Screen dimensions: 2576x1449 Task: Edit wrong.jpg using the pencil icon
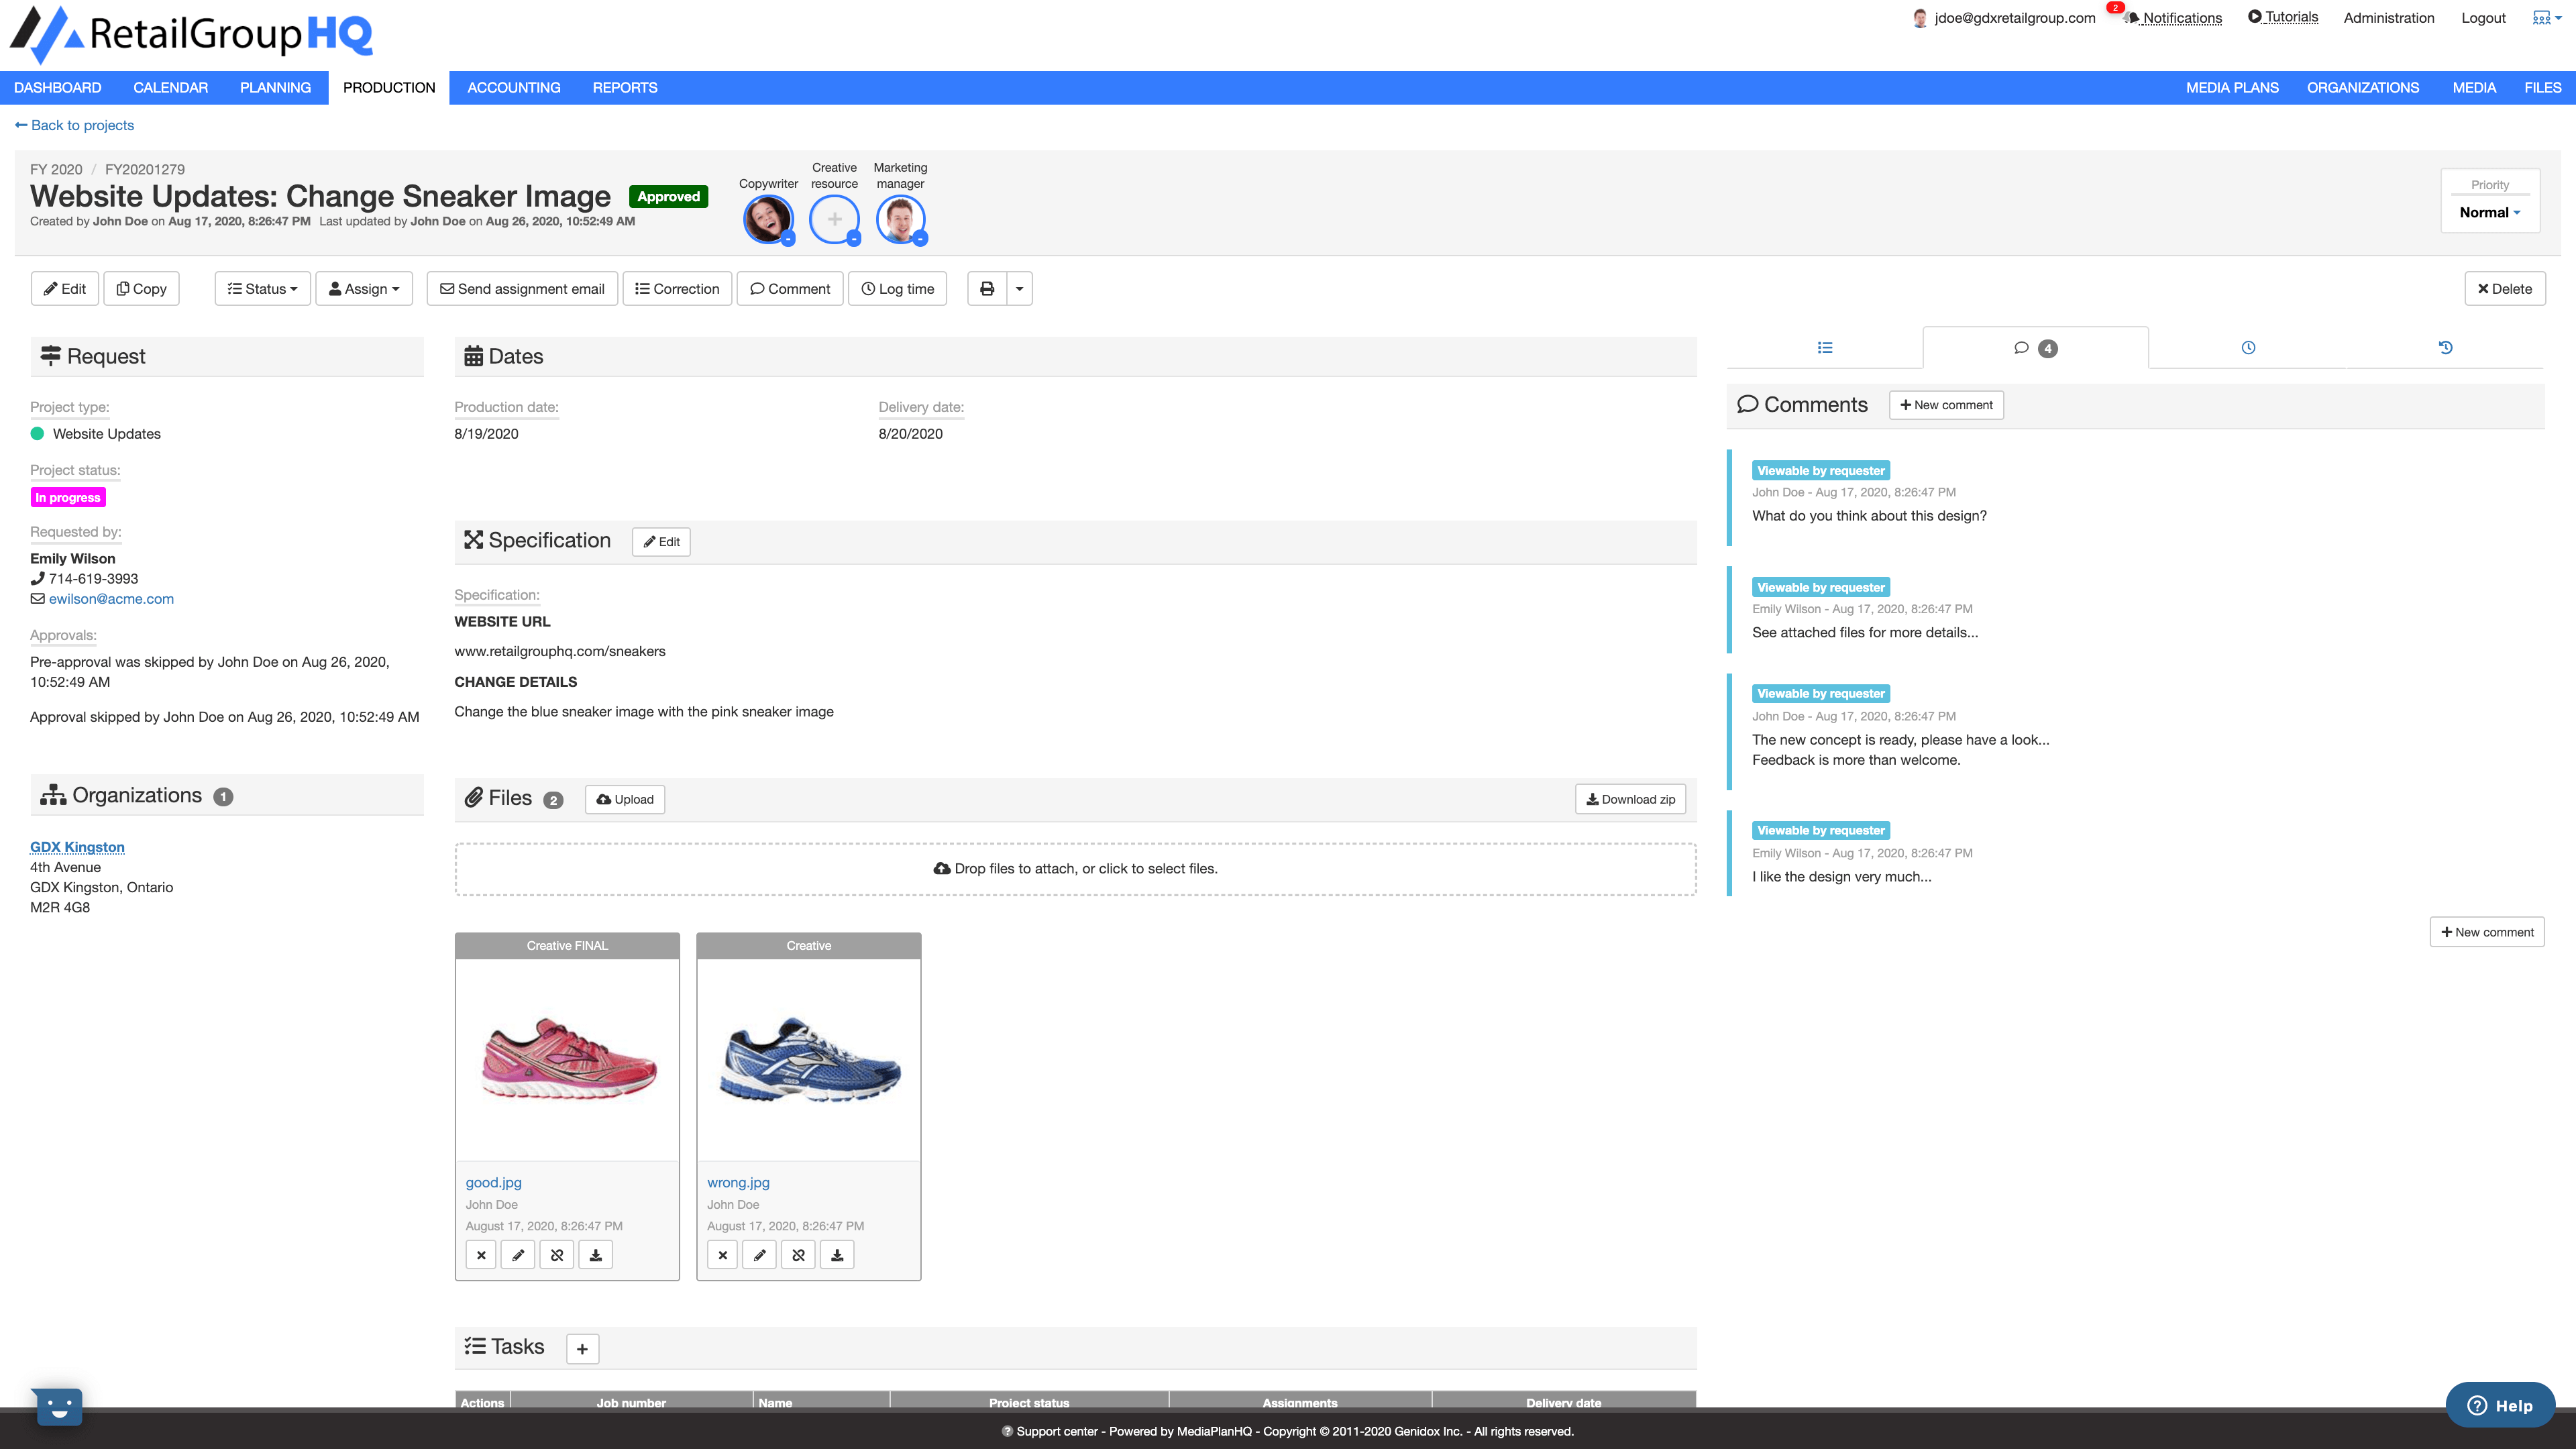coord(760,1254)
